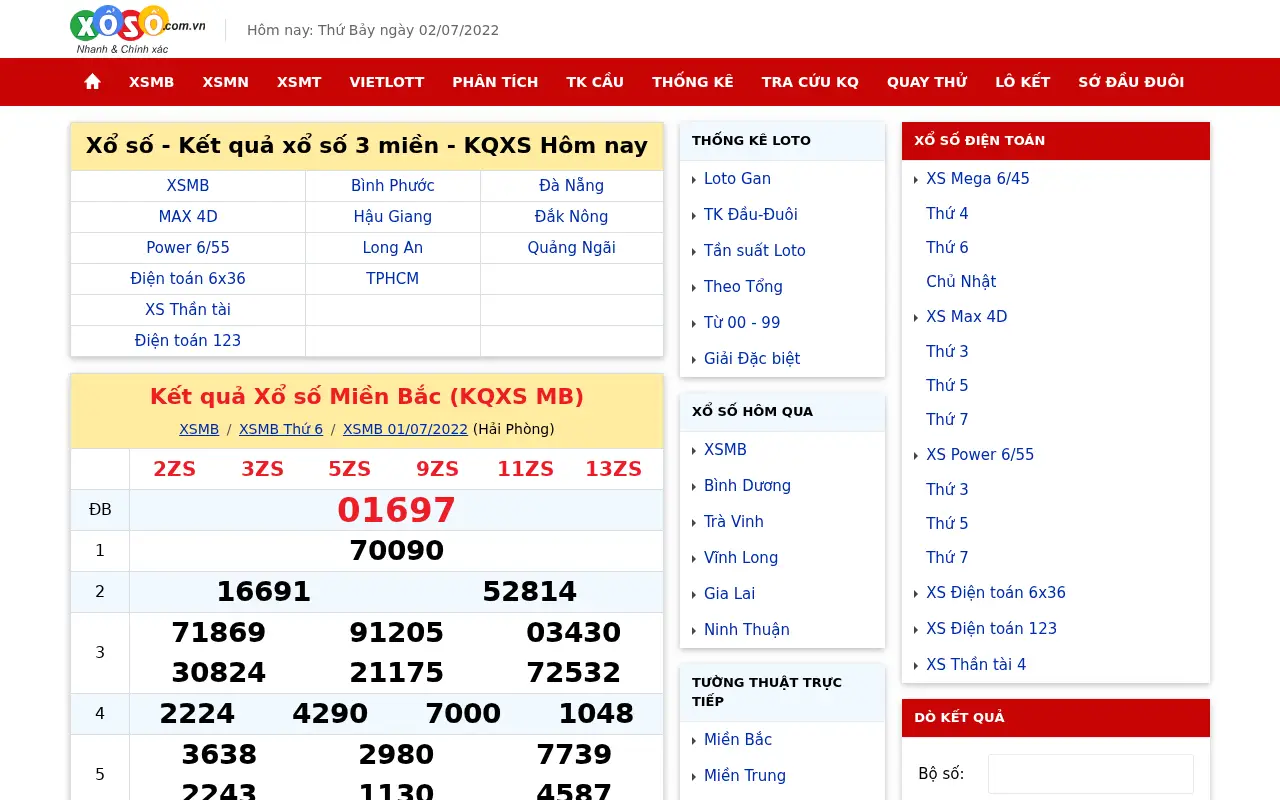The width and height of the screenshot is (1280, 800).
Task: Open the TK CẦU menu
Action: (x=595, y=82)
